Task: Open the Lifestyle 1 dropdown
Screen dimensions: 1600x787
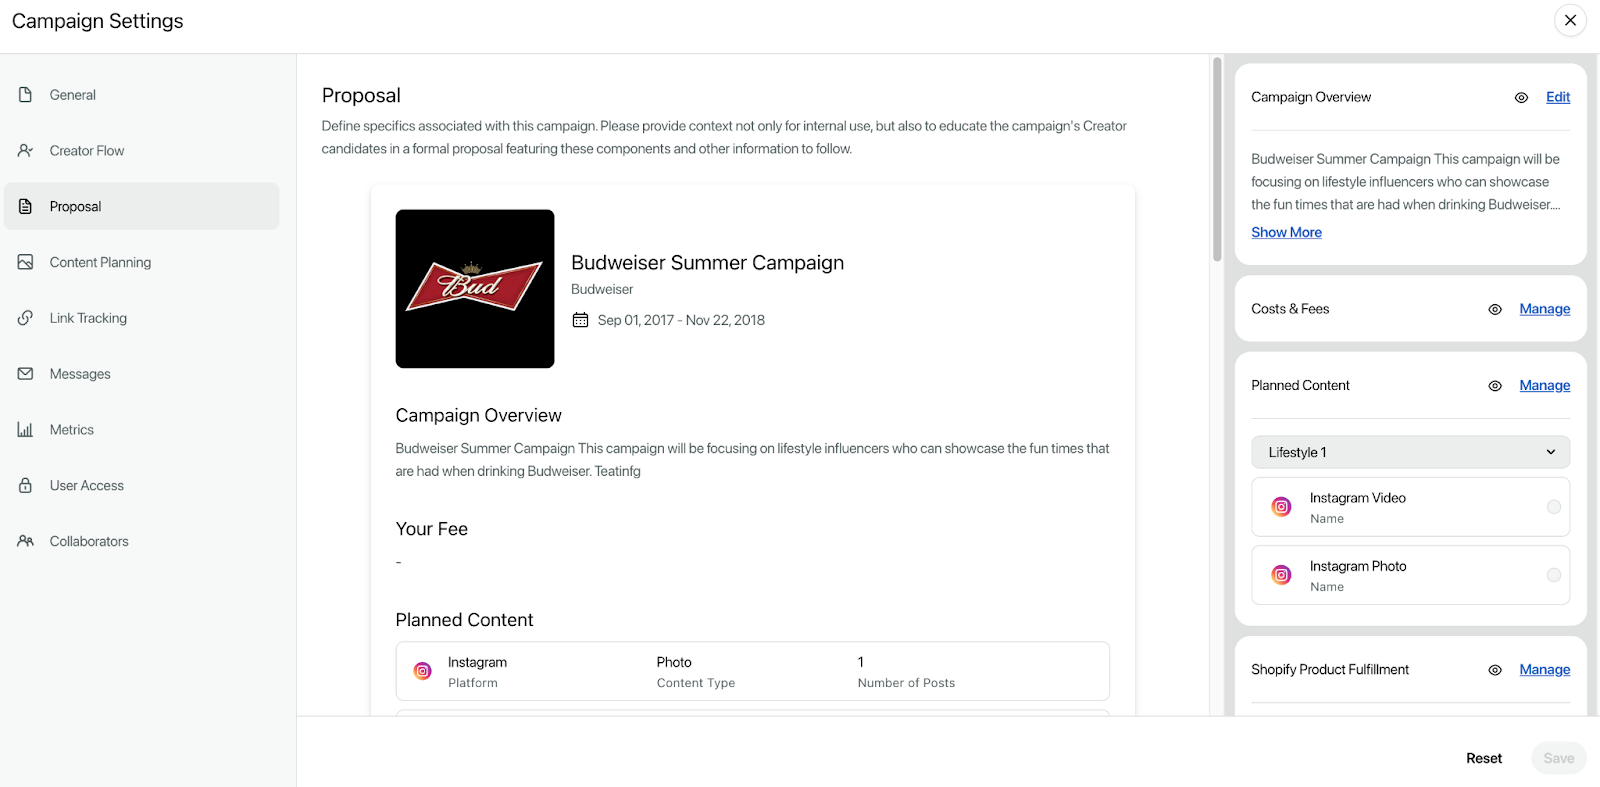Action: point(1410,452)
